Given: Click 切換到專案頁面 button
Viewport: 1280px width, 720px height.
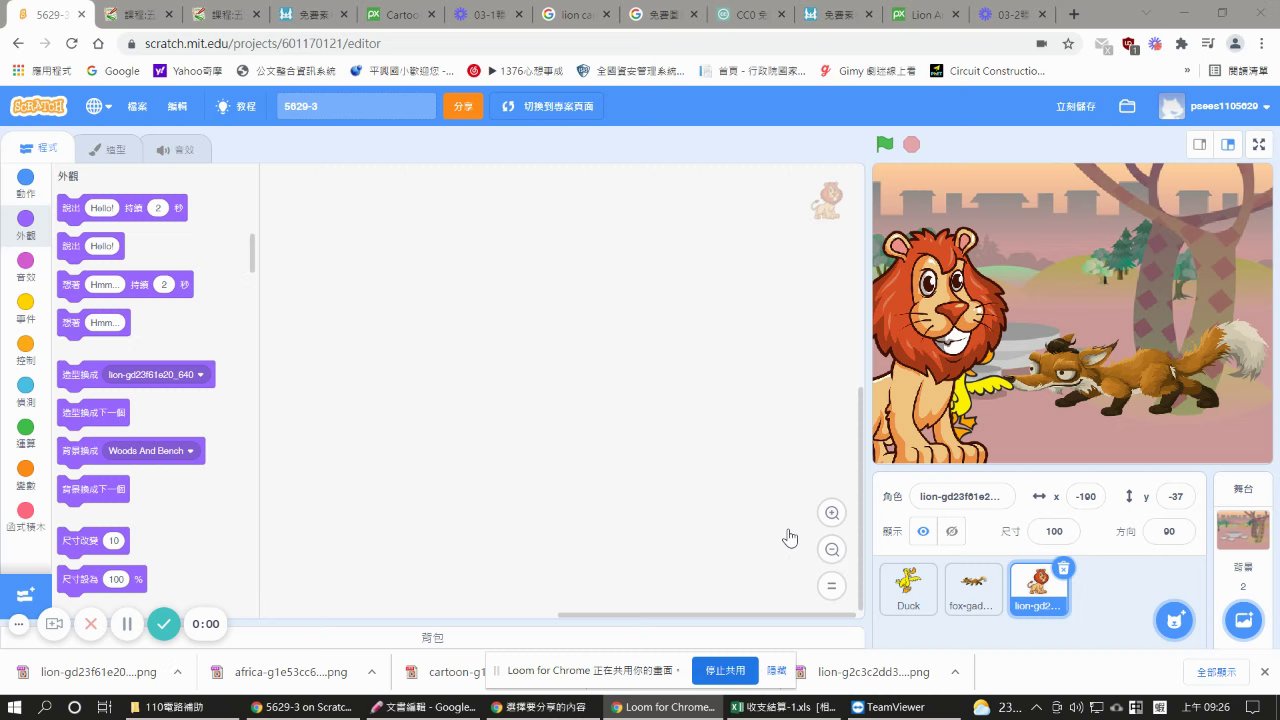Looking at the screenshot, I should point(546,106).
